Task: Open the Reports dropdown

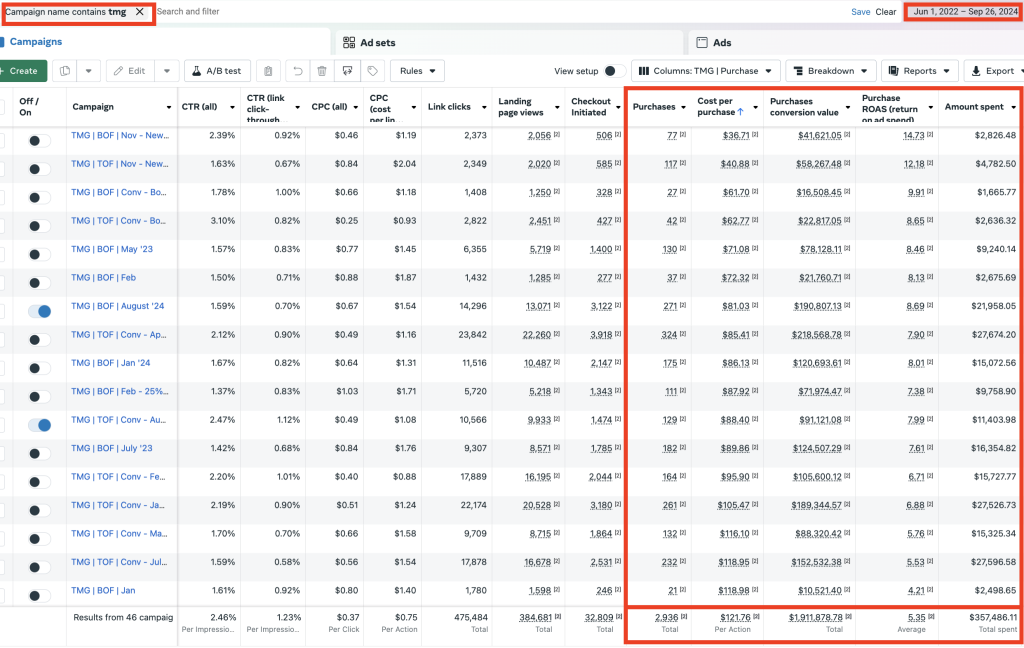Action: (x=920, y=71)
